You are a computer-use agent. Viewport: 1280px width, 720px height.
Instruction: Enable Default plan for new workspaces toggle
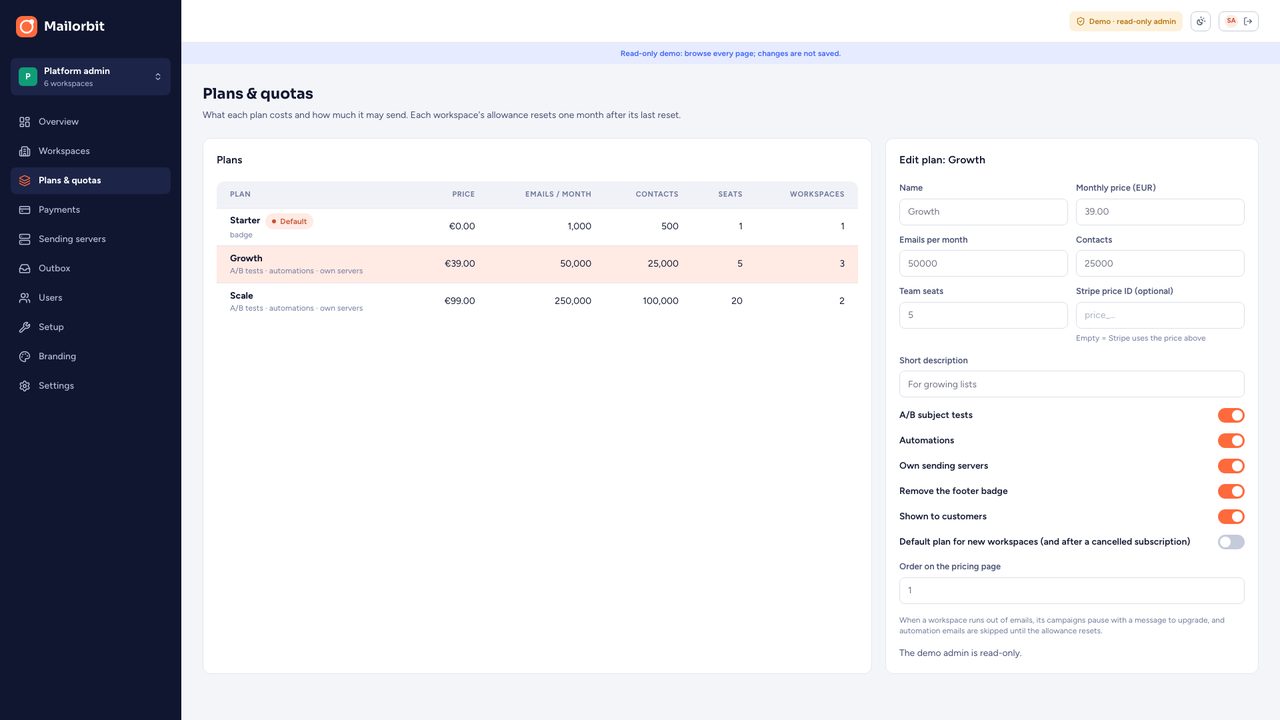1231,542
